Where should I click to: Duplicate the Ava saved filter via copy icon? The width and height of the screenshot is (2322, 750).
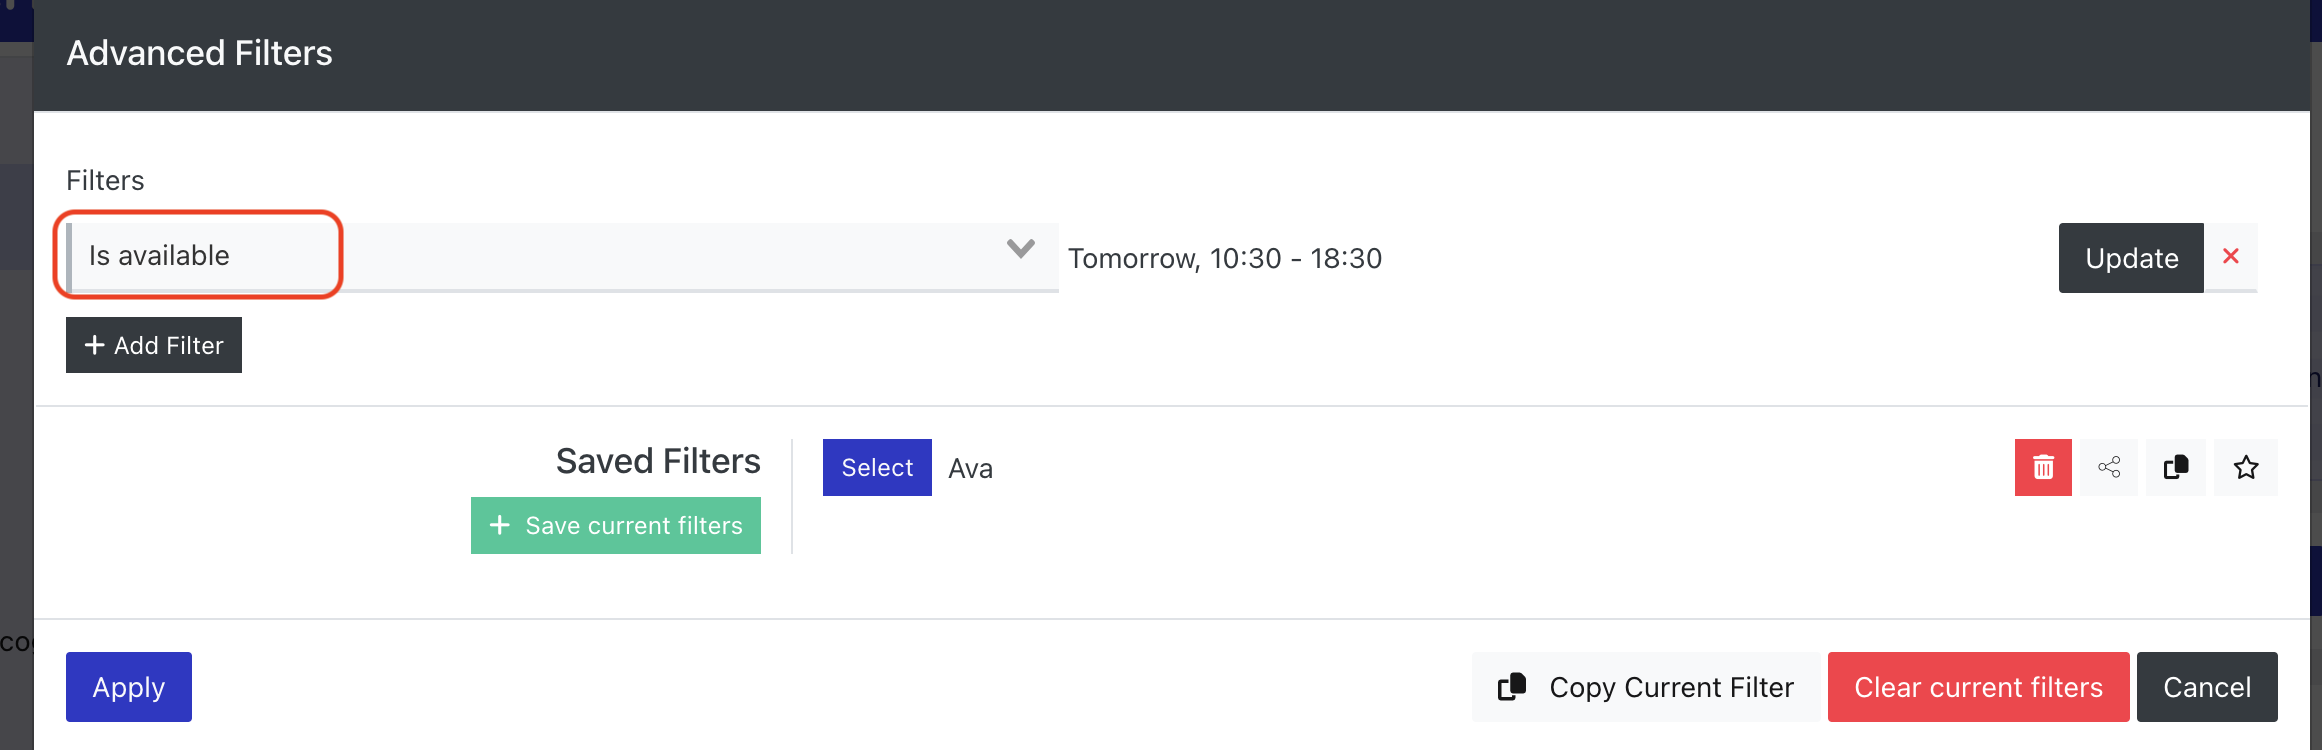click(x=2176, y=467)
